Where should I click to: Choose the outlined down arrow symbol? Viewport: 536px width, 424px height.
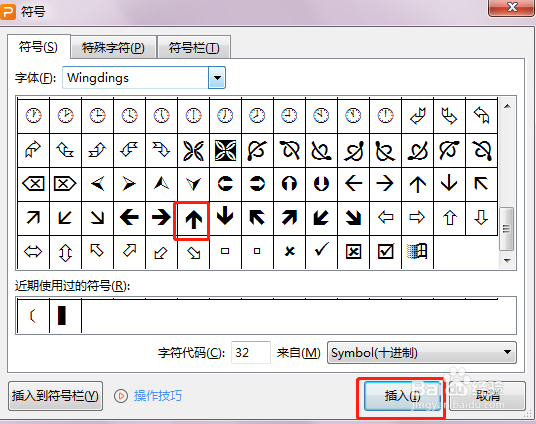(x=481, y=218)
